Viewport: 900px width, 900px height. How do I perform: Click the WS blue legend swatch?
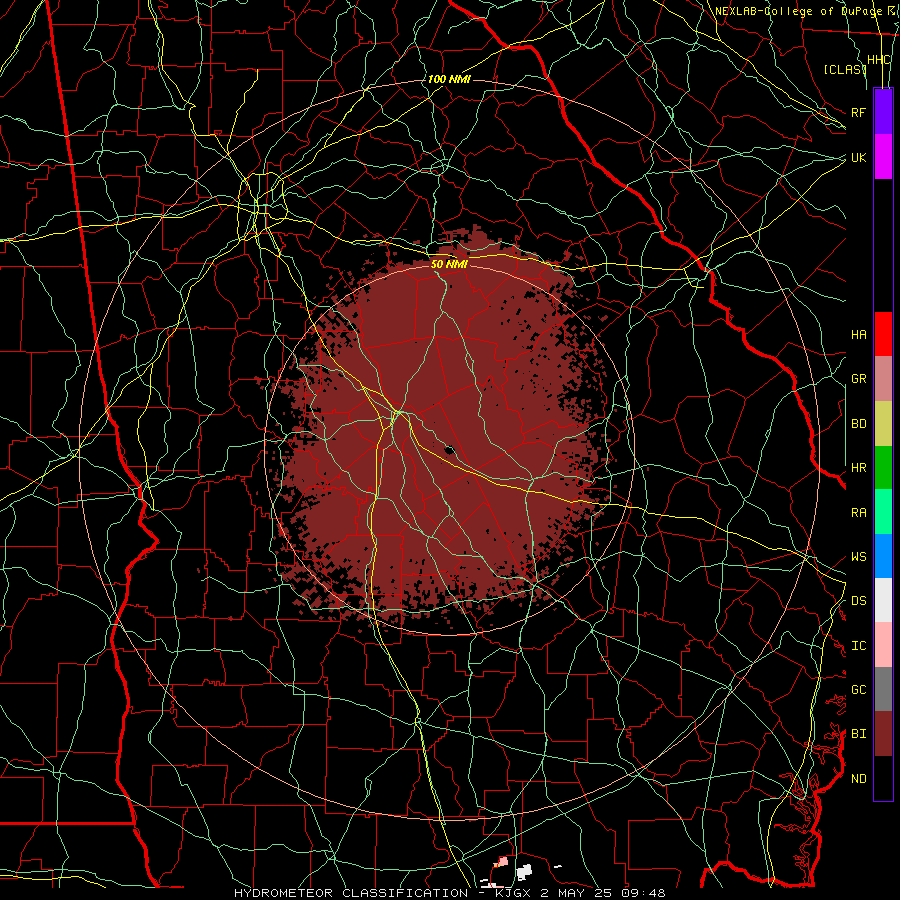click(883, 556)
